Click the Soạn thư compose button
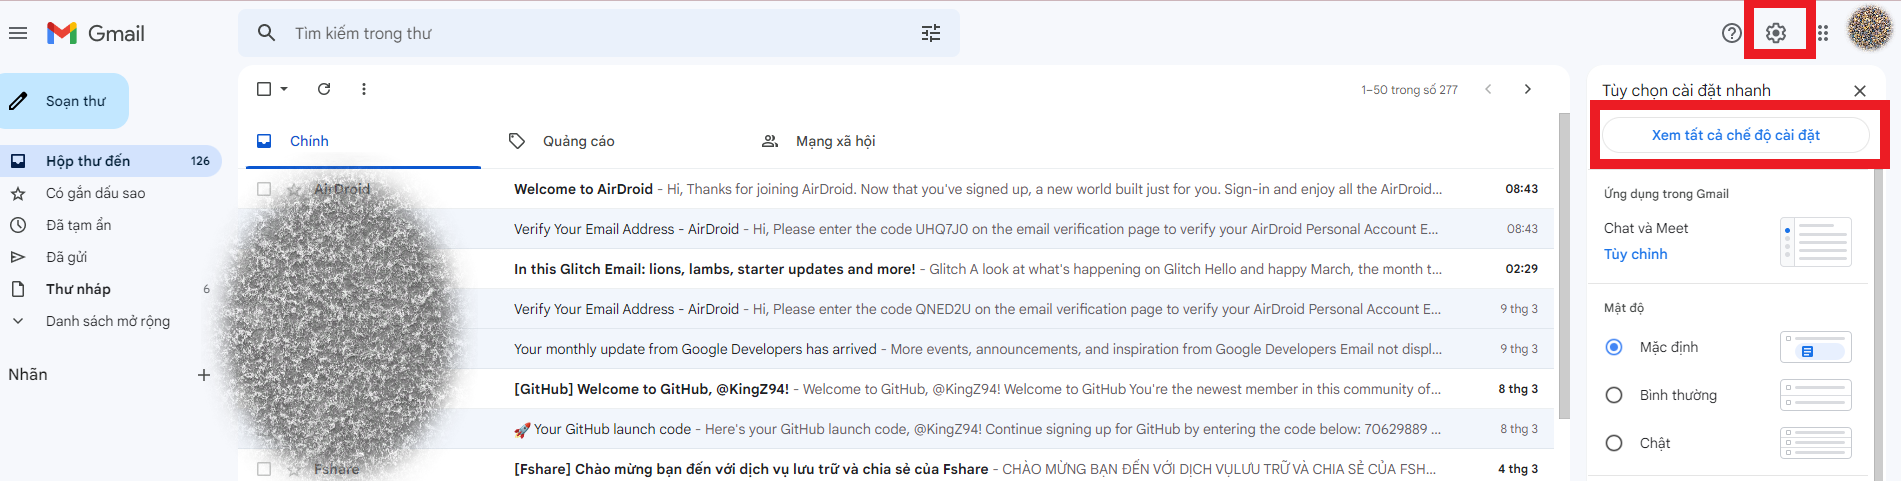1901x481 pixels. coord(66,101)
